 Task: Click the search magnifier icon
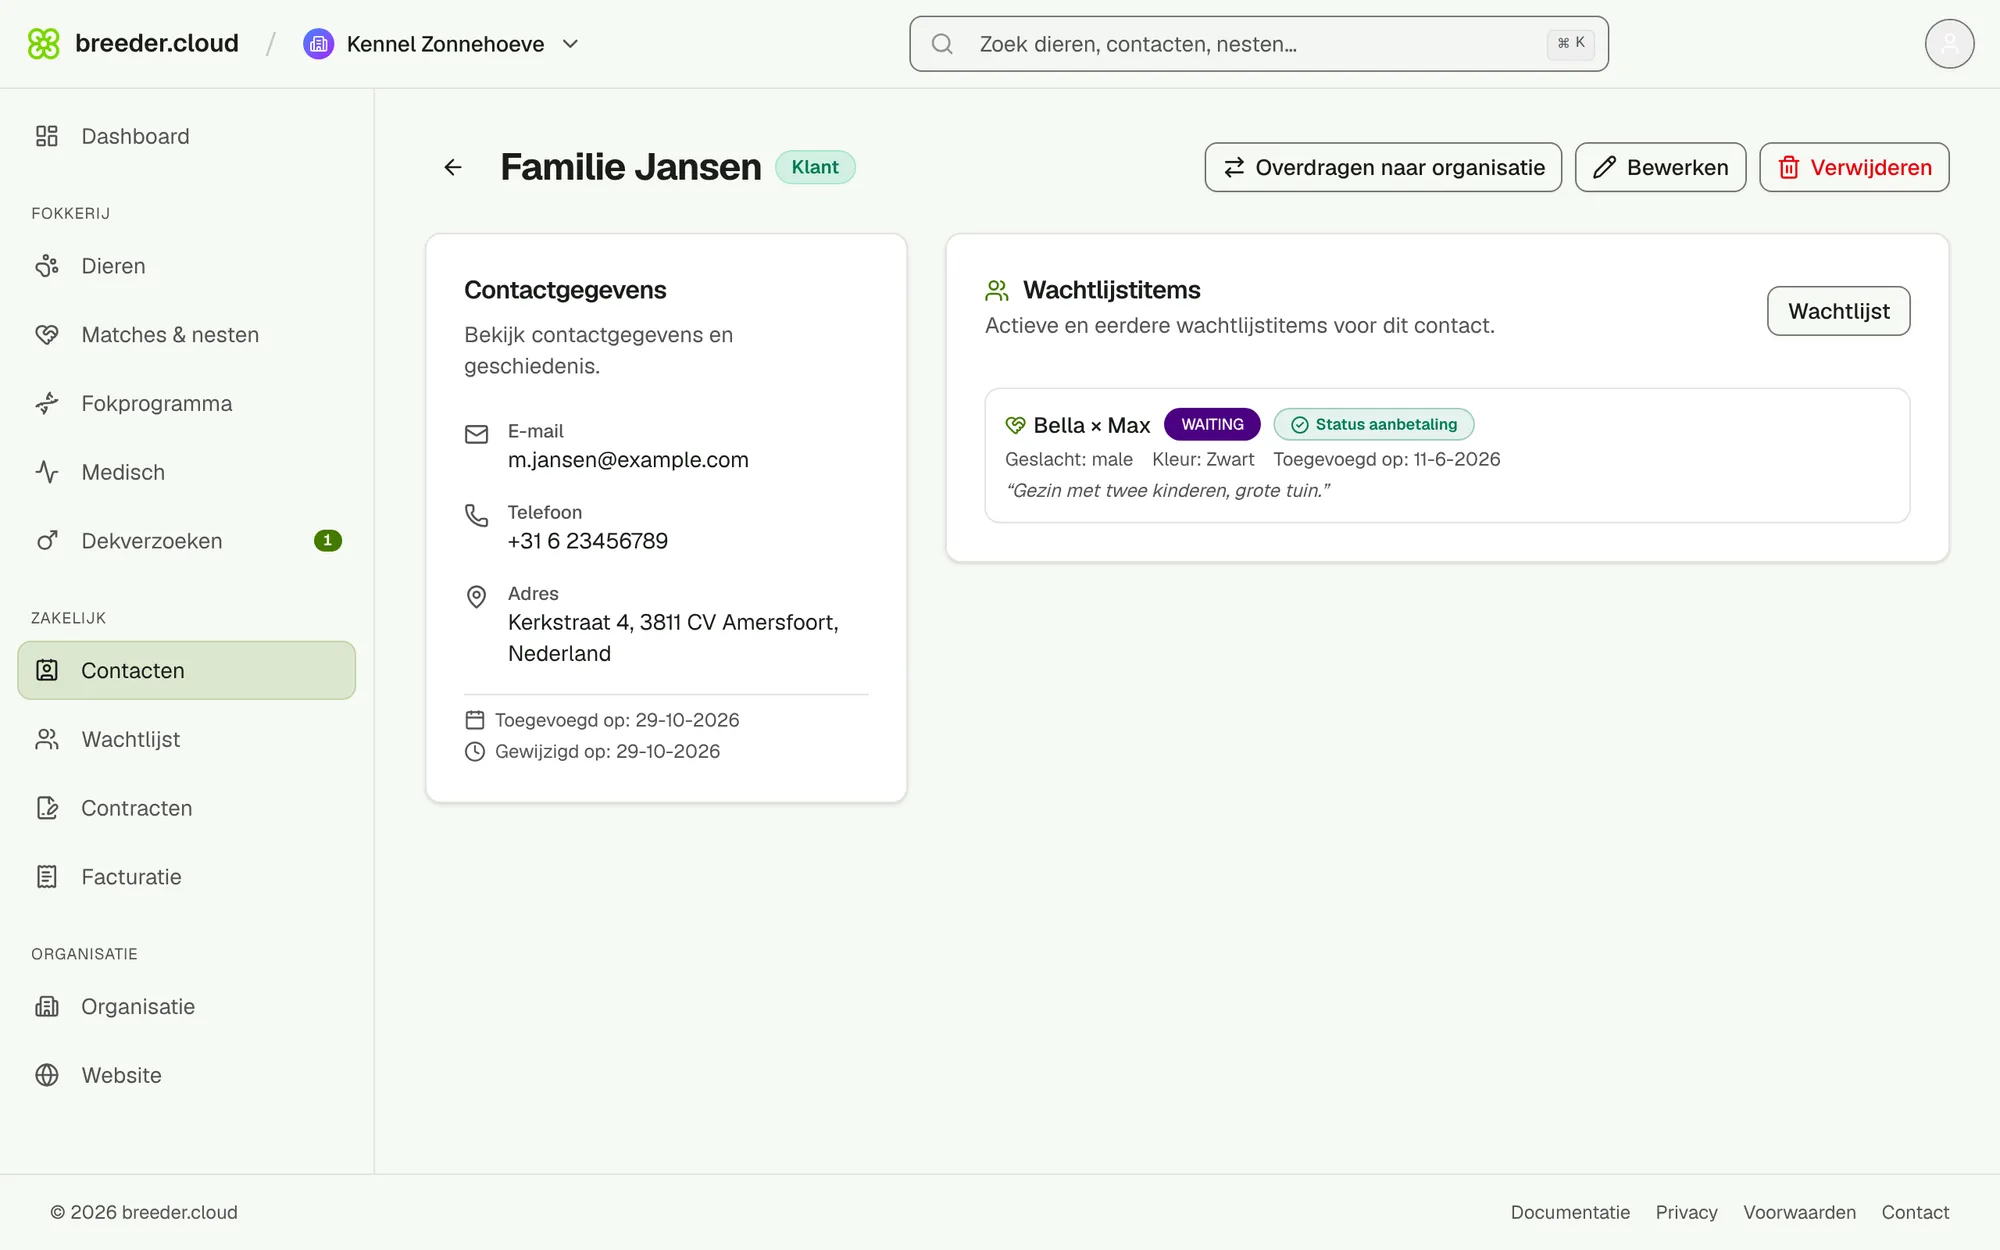tap(942, 44)
